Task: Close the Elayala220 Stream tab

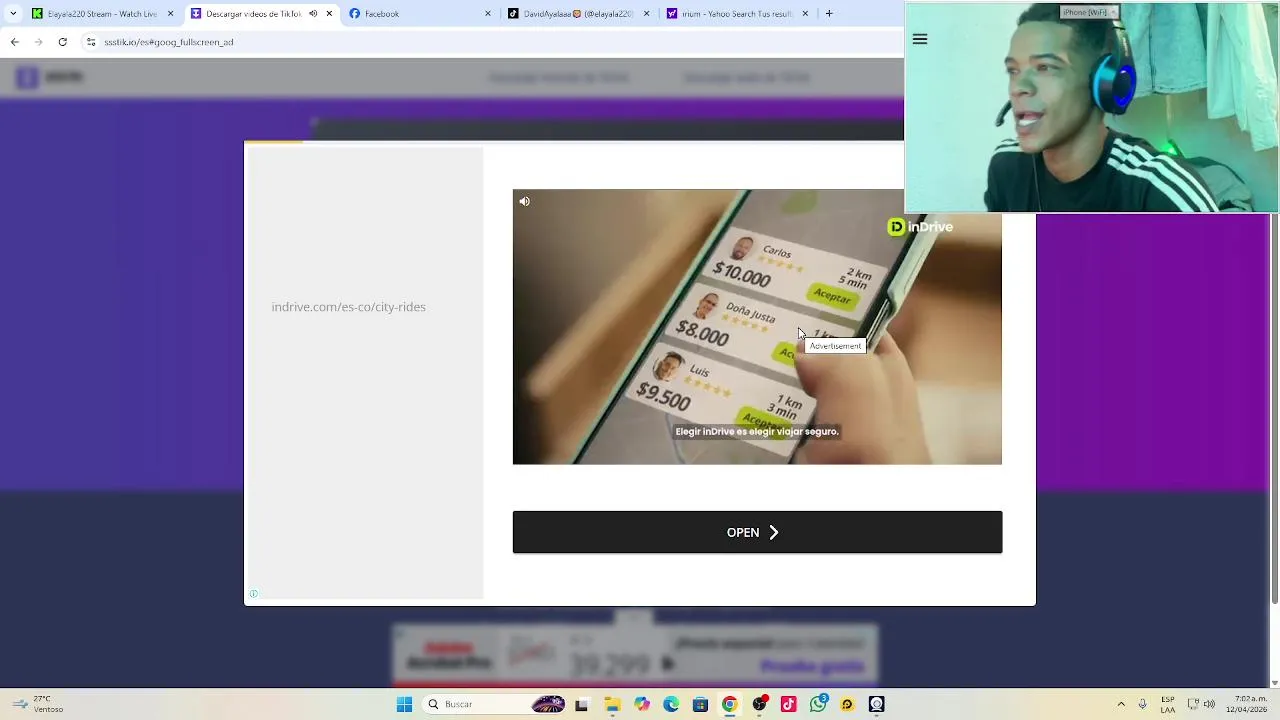Action: coord(170,14)
